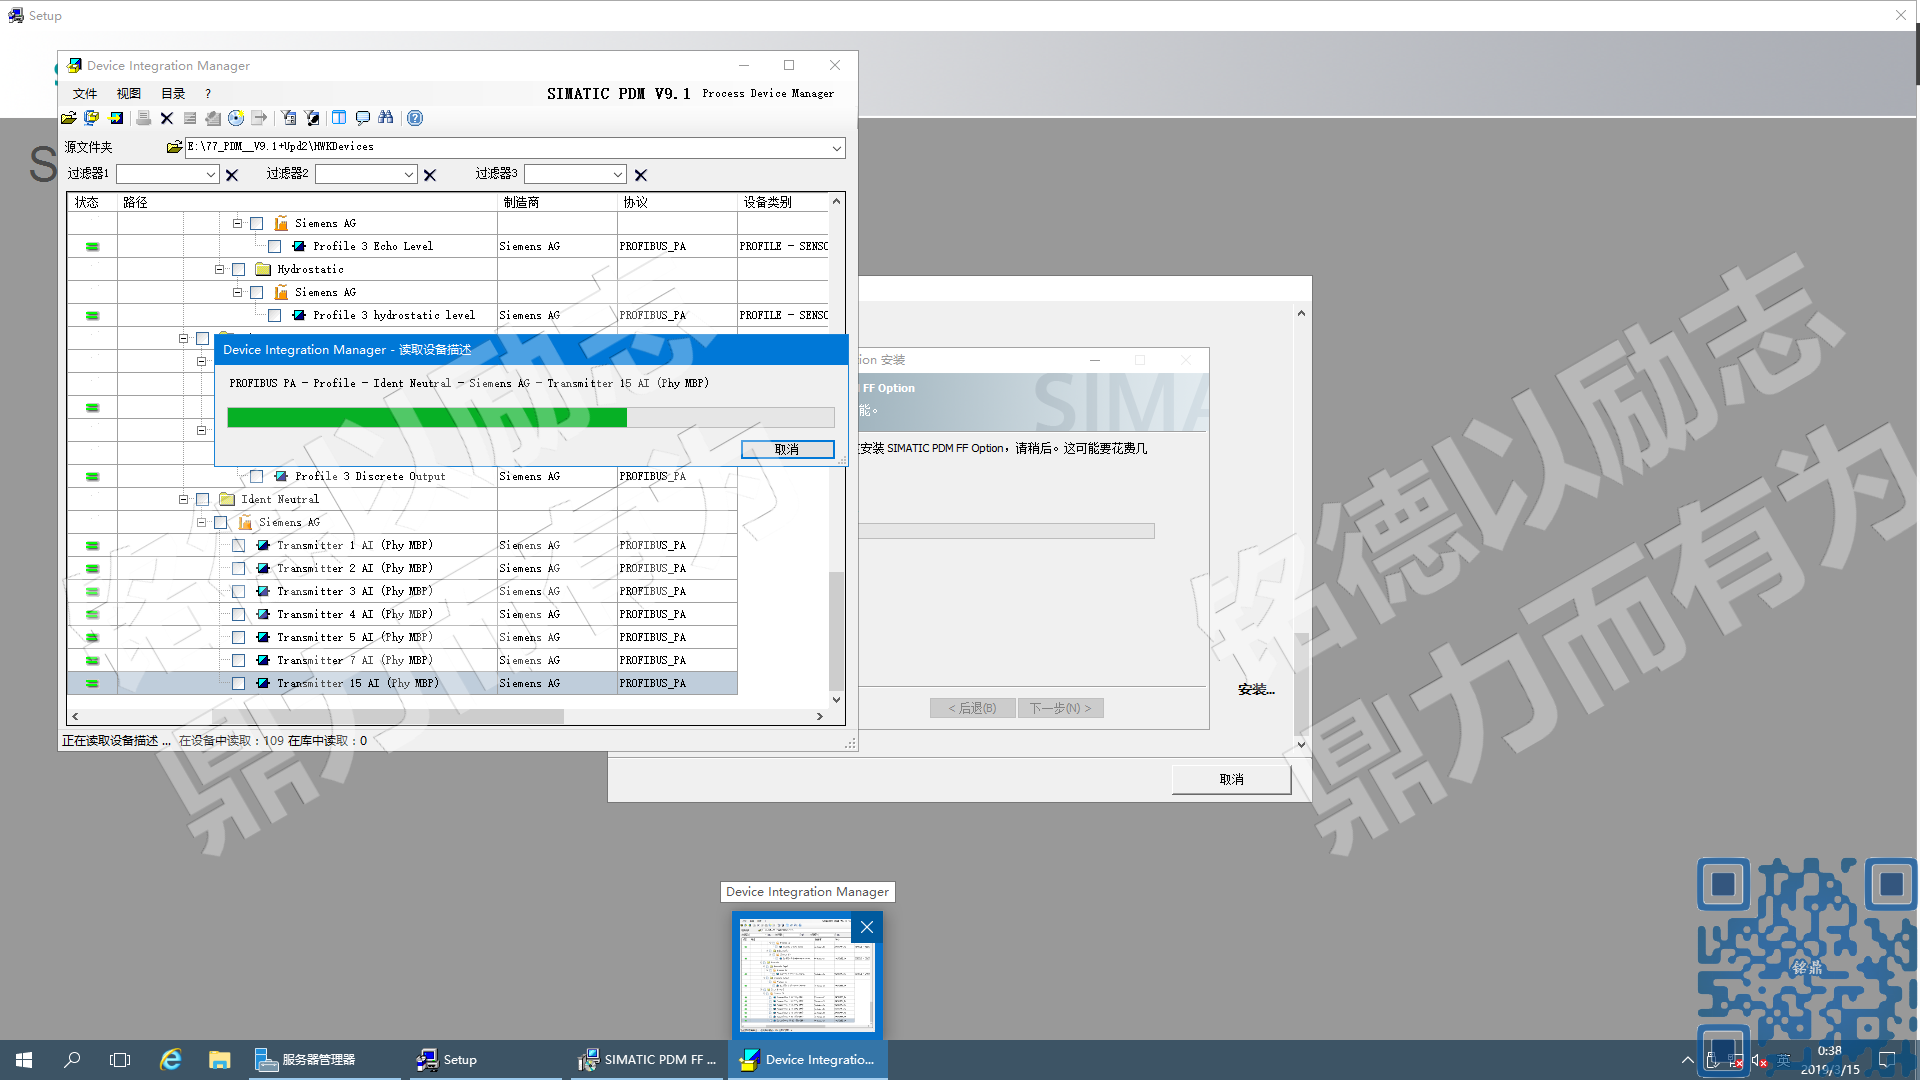Switch to Setup in the taskbar
Image resolution: width=1920 pixels, height=1080 pixels.
pos(486,1060)
